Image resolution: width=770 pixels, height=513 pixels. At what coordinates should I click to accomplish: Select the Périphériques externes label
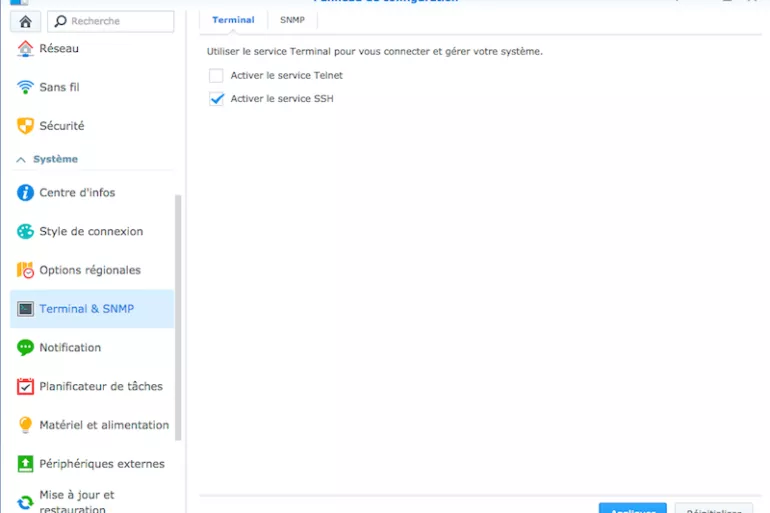tap(102, 464)
